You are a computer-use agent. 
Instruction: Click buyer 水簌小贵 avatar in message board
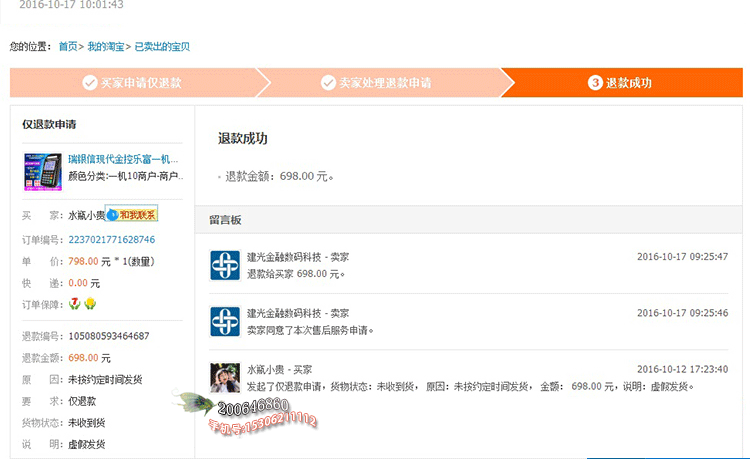[225, 377]
